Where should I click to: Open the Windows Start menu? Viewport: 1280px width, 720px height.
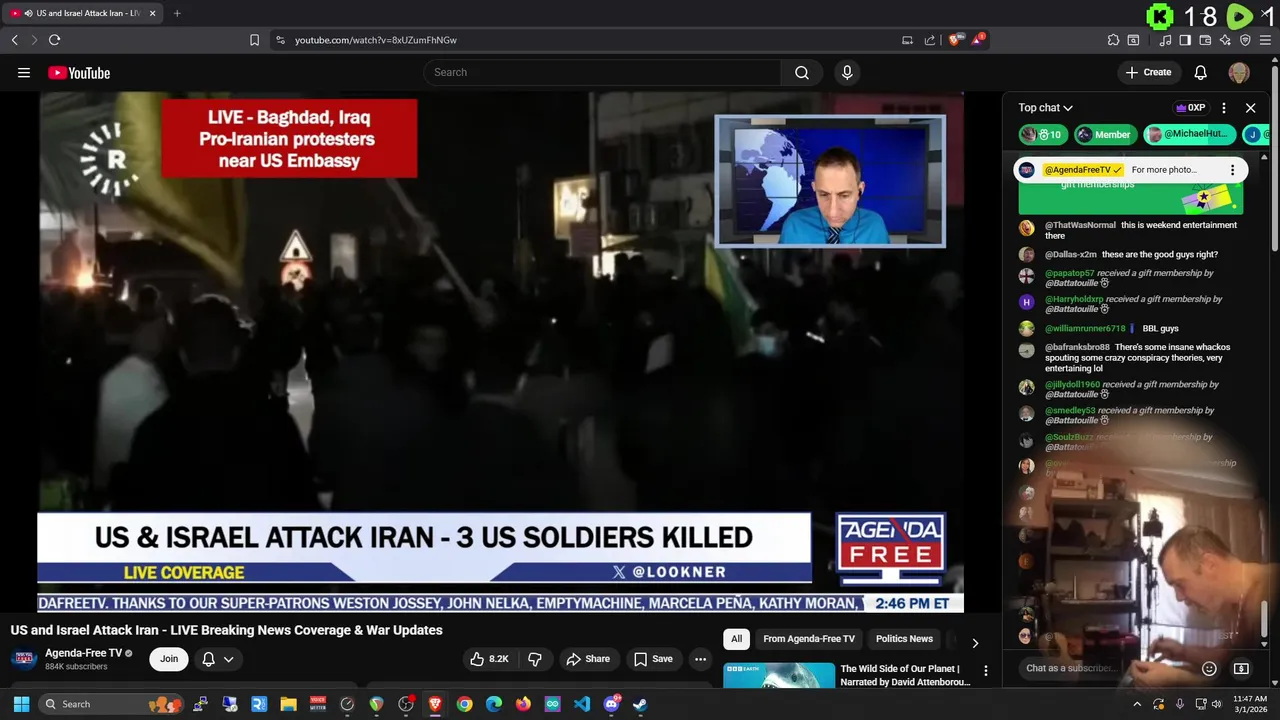pyautogui.click(x=21, y=704)
